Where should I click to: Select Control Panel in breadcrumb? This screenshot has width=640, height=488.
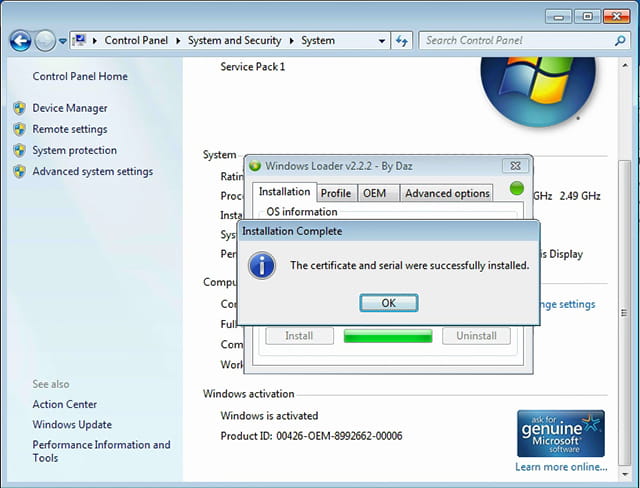[x=136, y=40]
